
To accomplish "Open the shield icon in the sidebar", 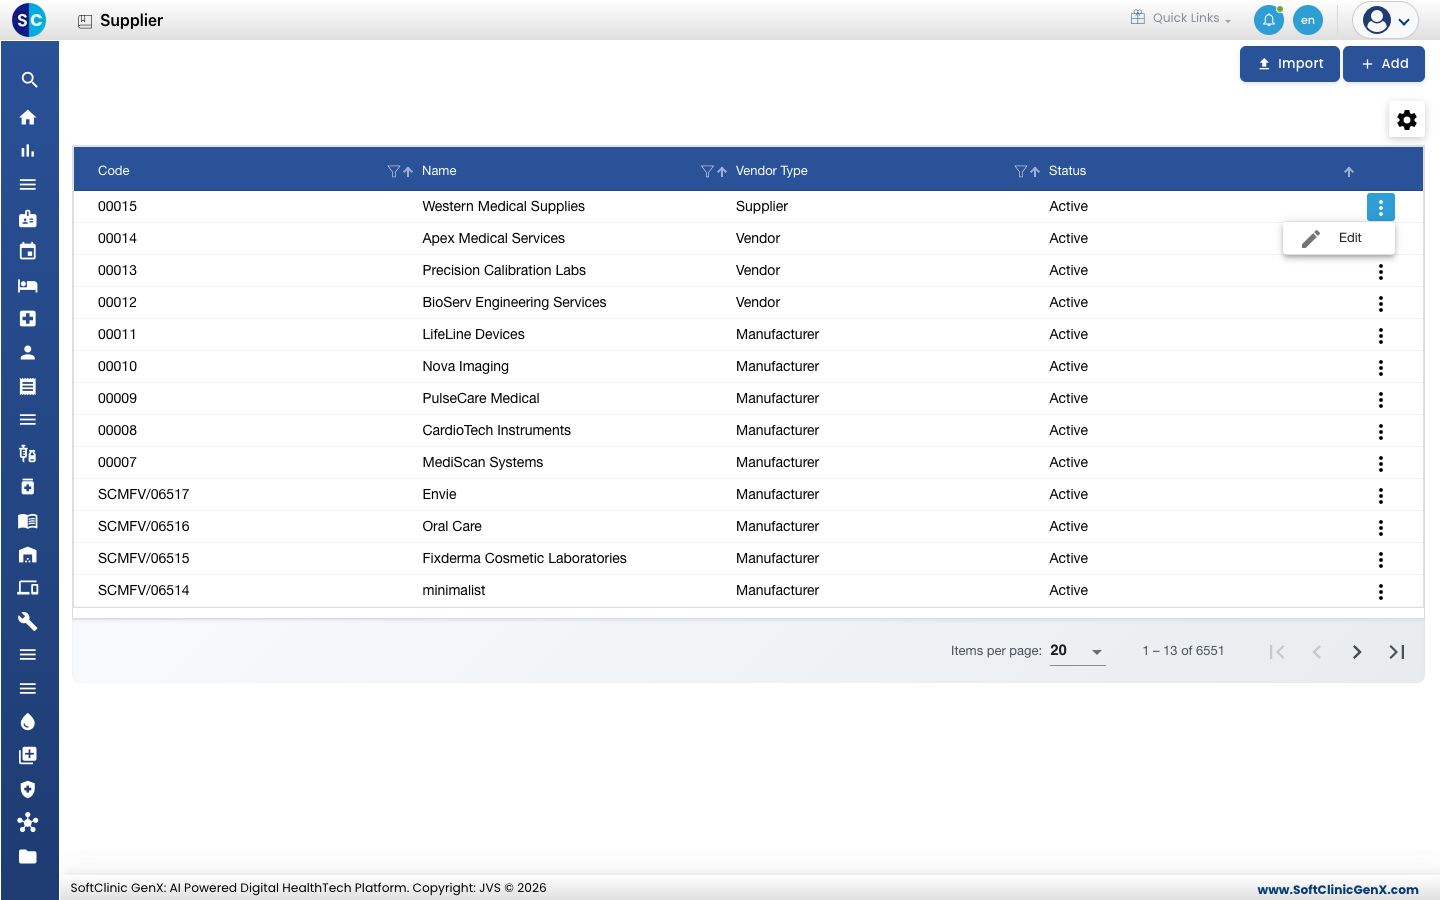I will click(28, 789).
